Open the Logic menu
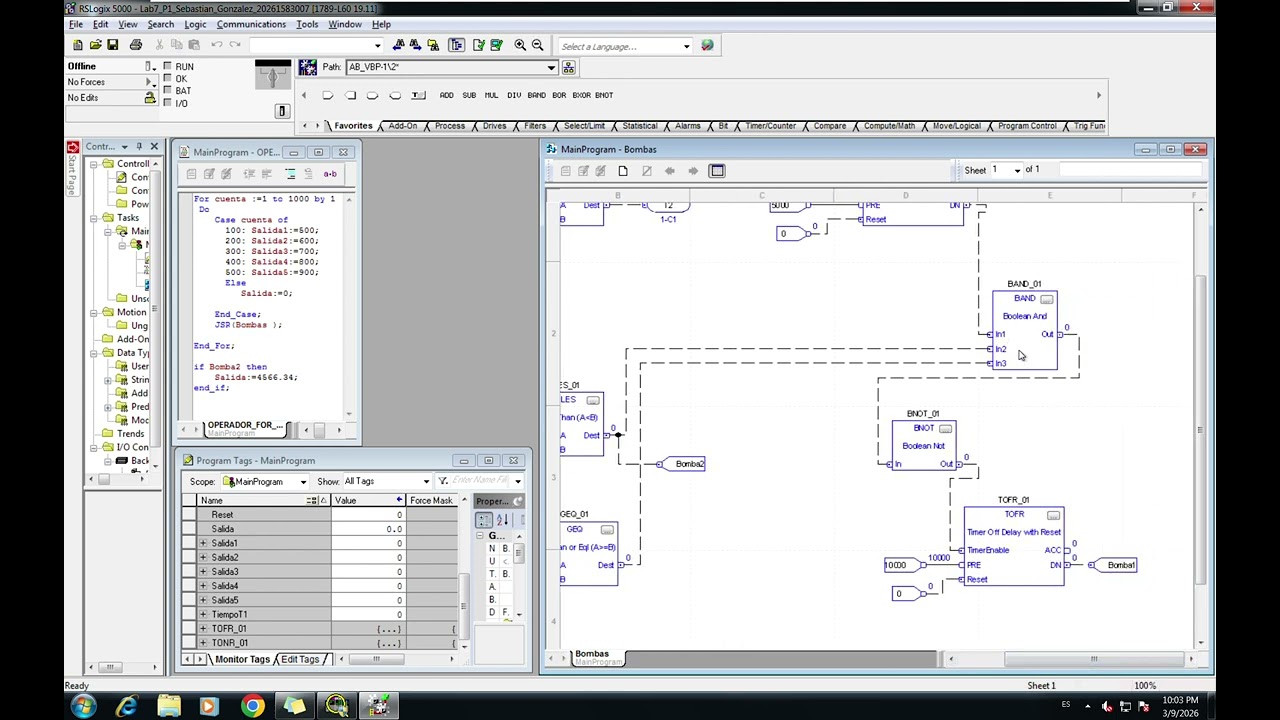The width and height of the screenshot is (1280, 720). pos(195,24)
